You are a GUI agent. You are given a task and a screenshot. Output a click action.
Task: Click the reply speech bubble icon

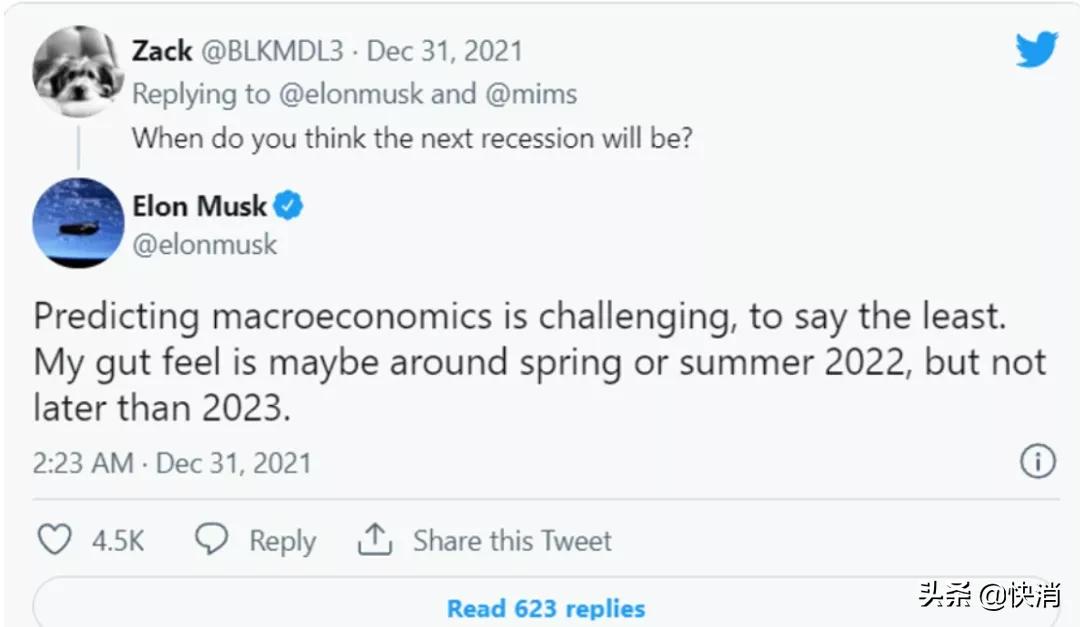pyautogui.click(x=211, y=540)
